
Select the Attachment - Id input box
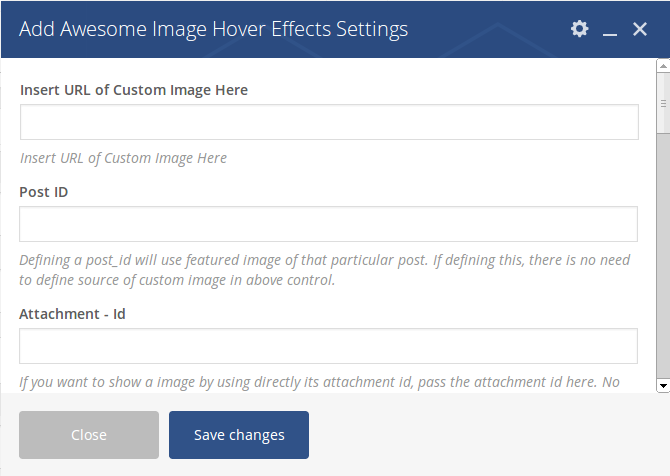[328, 346]
